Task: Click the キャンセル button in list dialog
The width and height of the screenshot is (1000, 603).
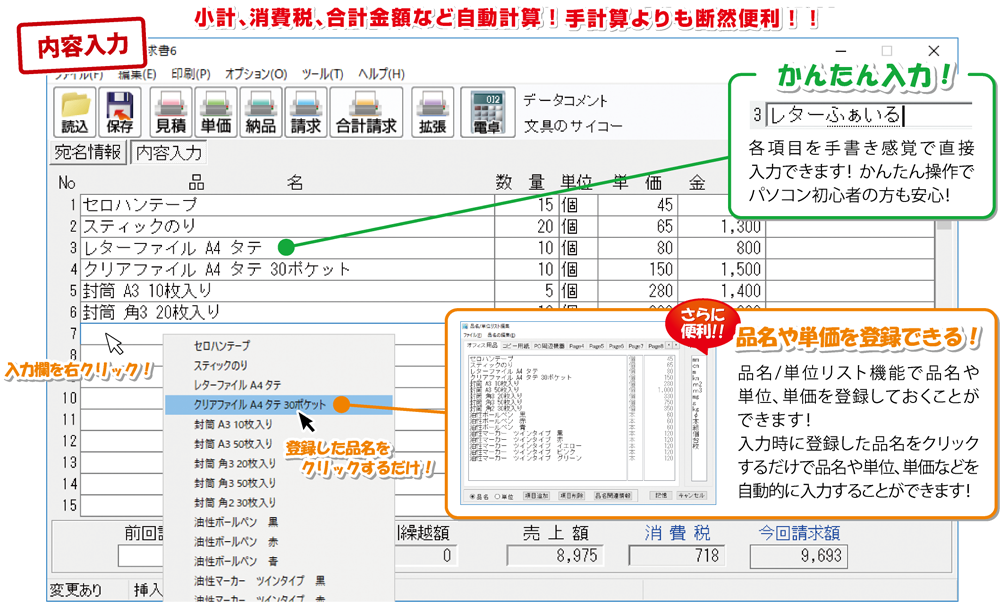Action: click(691, 495)
